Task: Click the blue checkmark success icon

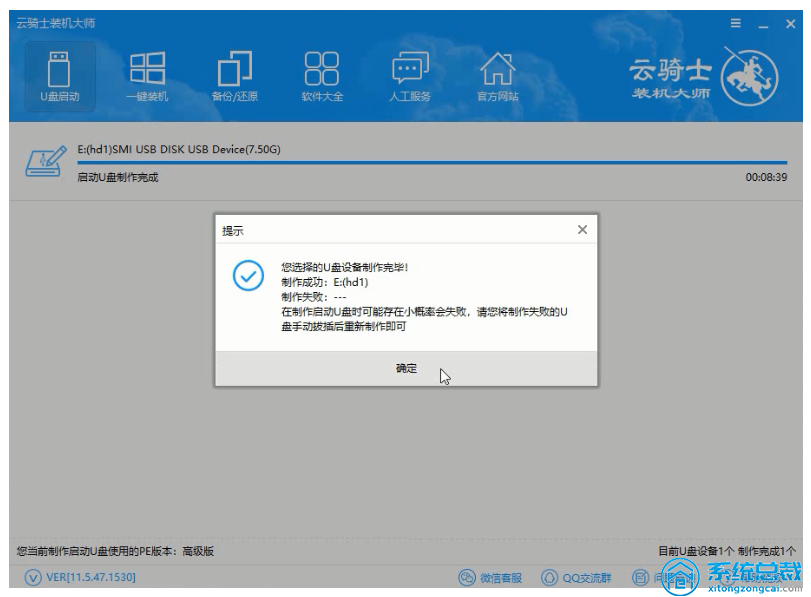Action: [x=248, y=275]
